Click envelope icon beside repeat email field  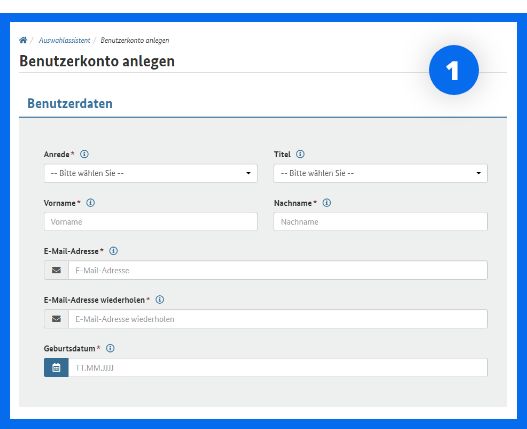pyautogui.click(x=56, y=319)
